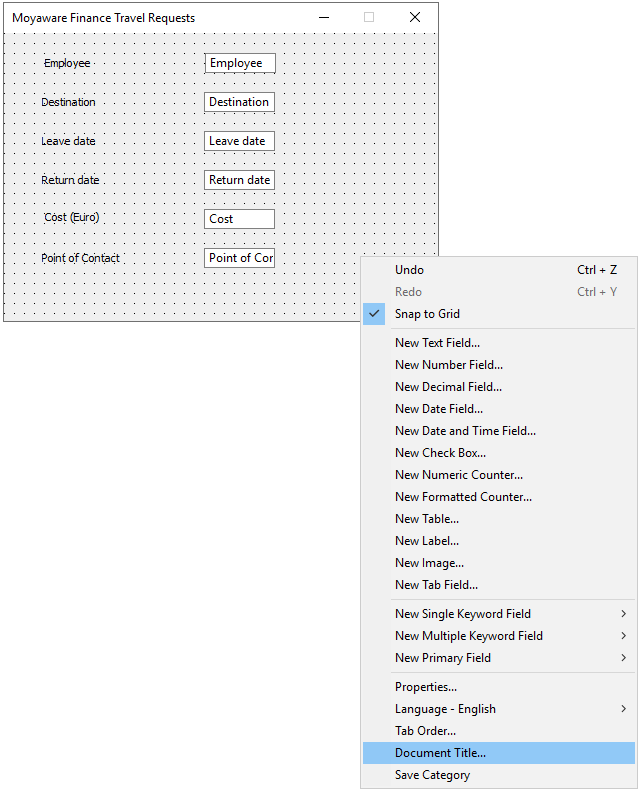Image resolution: width=643 pixels, height=794 pixels.
Task: Open Document Title... menu entry
Action: [499, 753]
